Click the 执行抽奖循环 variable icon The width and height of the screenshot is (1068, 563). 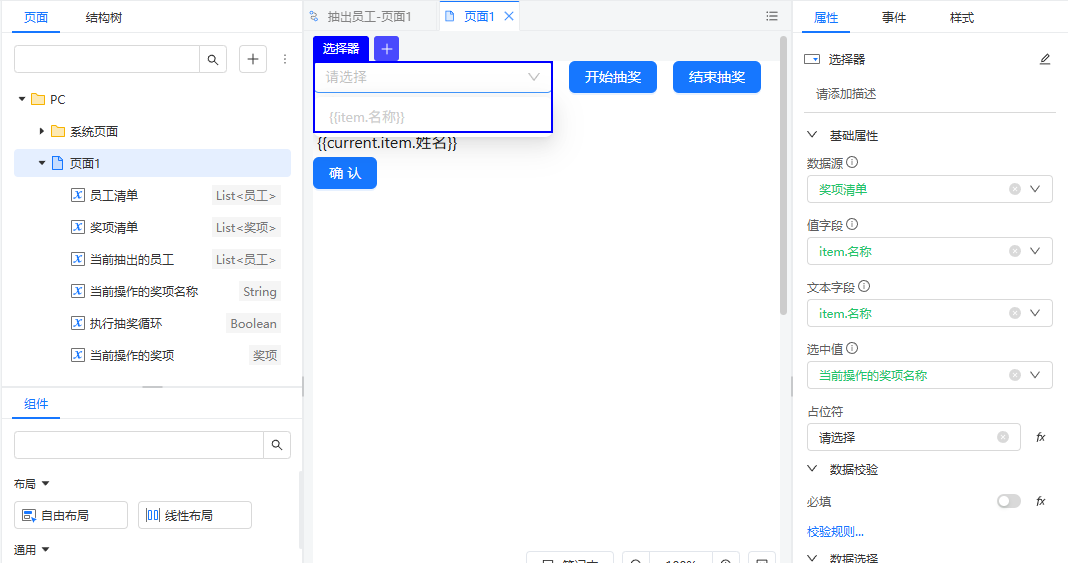pyautogui.click(x=78, y=323)
